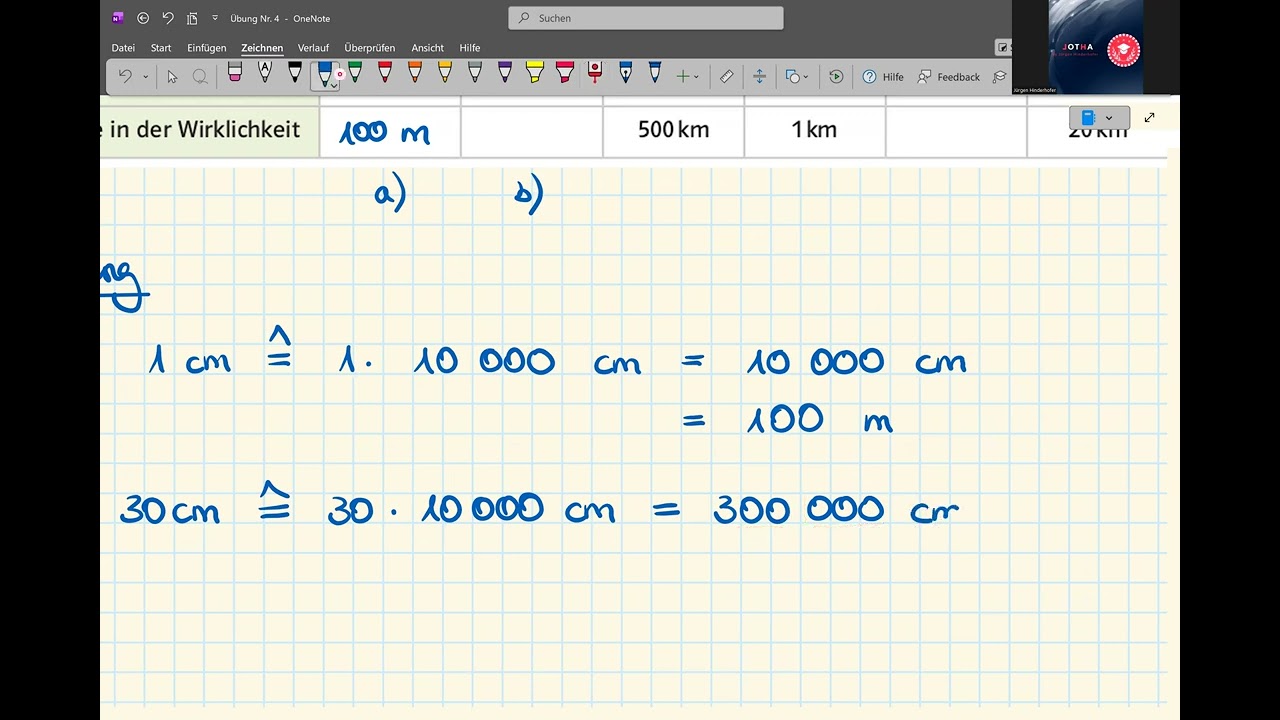This screenshot has height=720, width=1280.
Task: Switch to the Ansicht tab
Action: (428, 48)
